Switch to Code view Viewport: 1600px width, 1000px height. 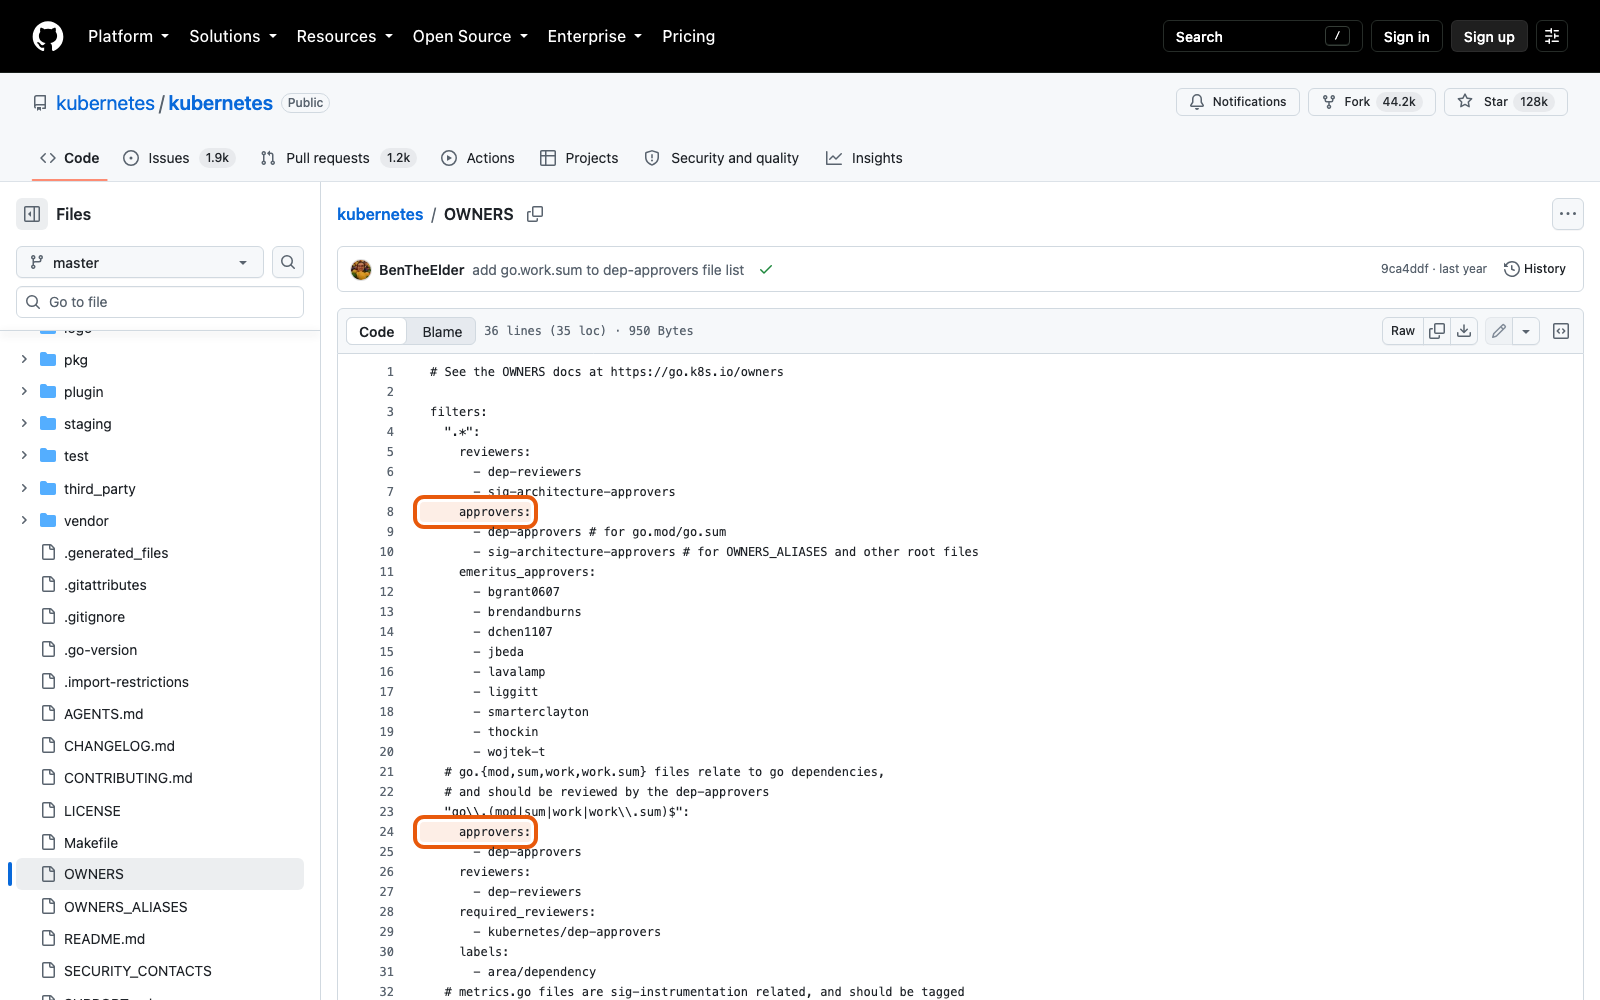(x=377, y=332)
